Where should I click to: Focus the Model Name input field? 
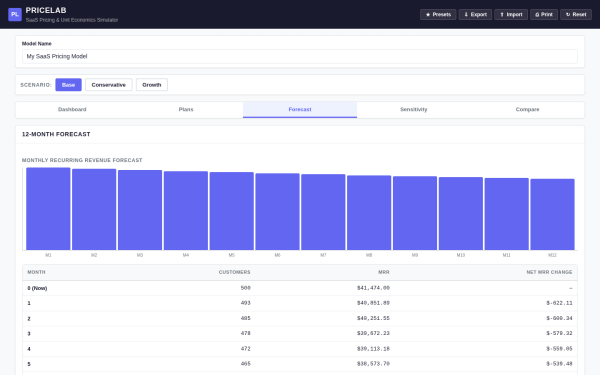[300, 56]
